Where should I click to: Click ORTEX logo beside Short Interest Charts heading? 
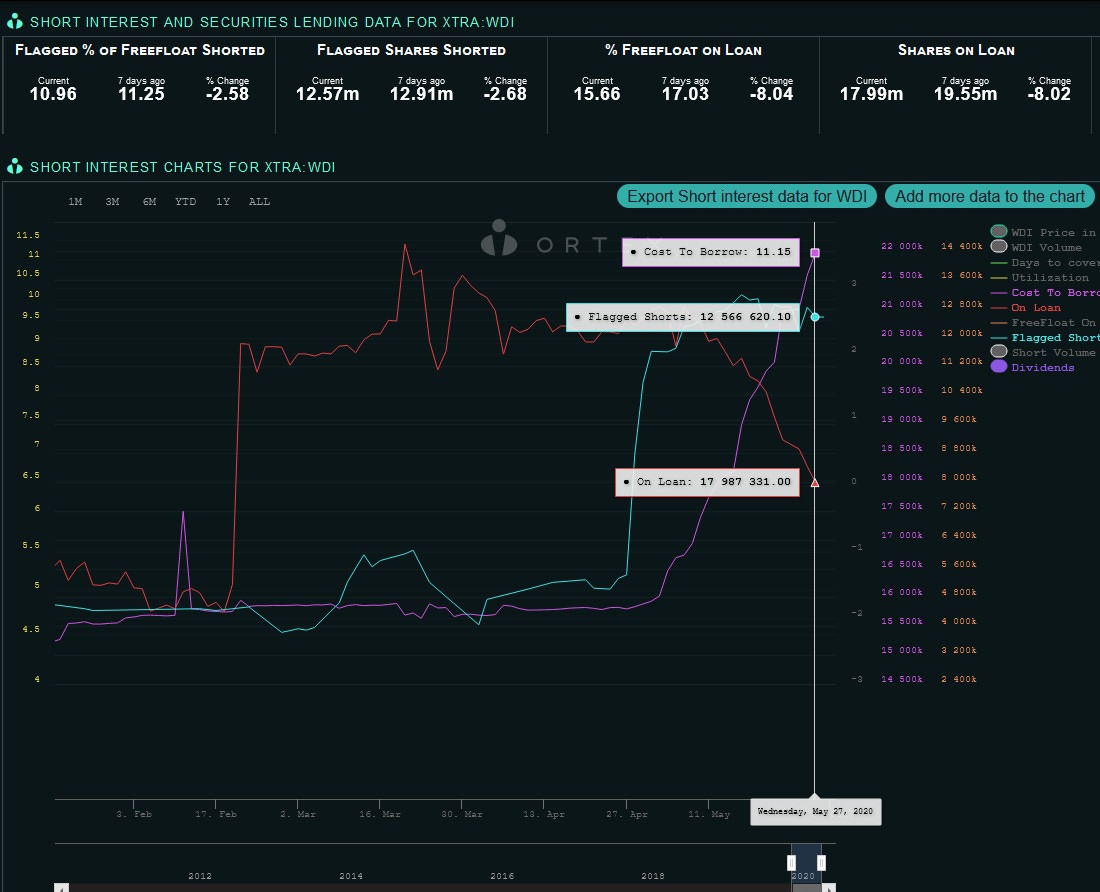pyautogui.click(x=15, y=167)
